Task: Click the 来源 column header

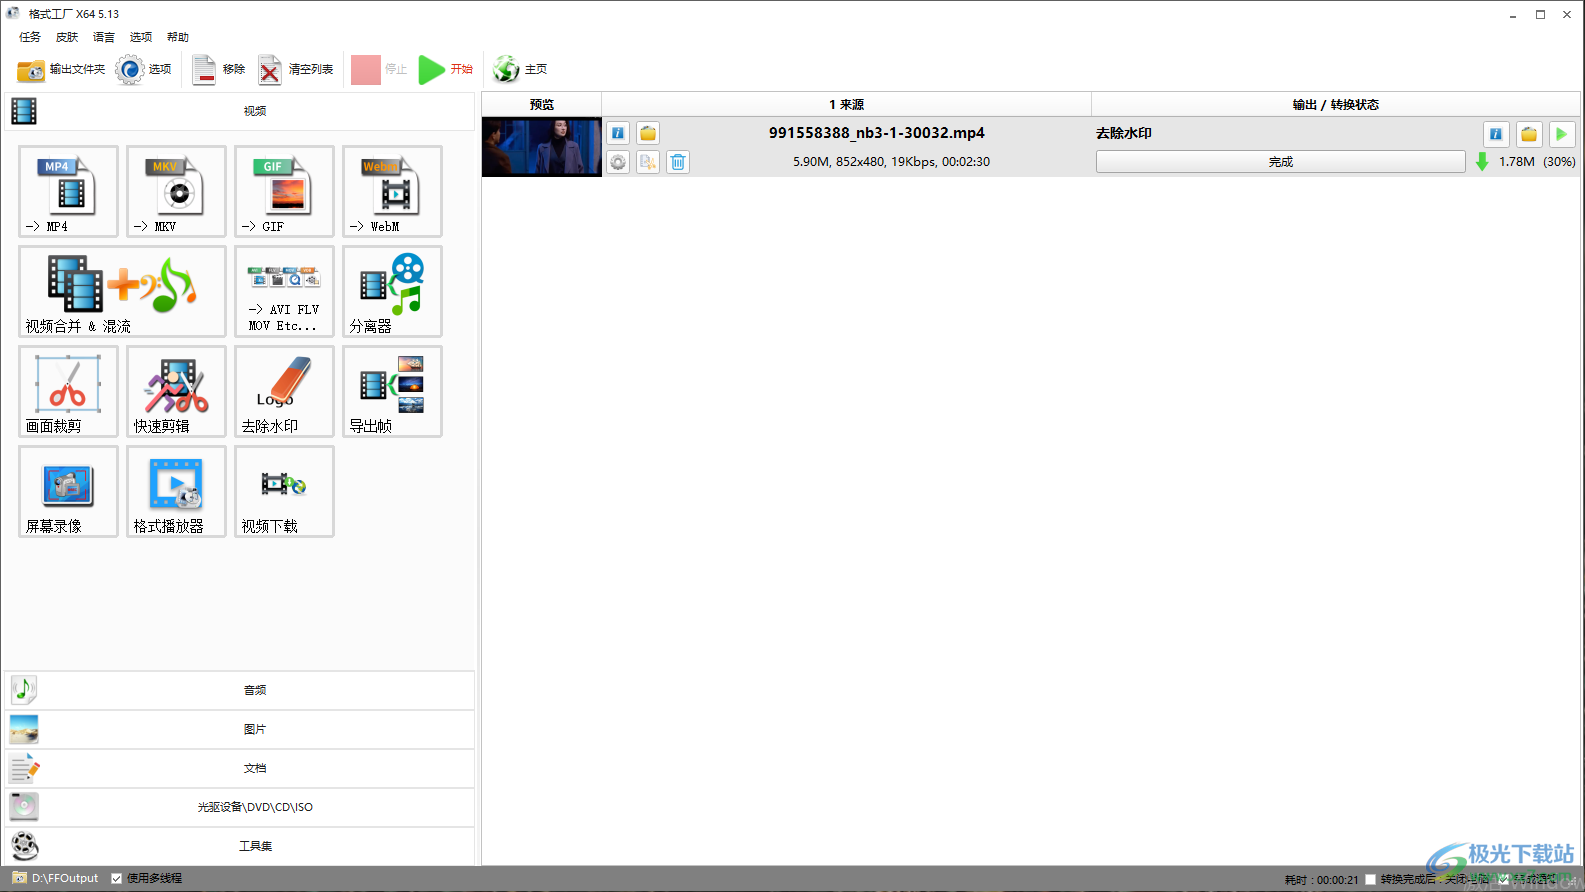Action: pos(846,104)
